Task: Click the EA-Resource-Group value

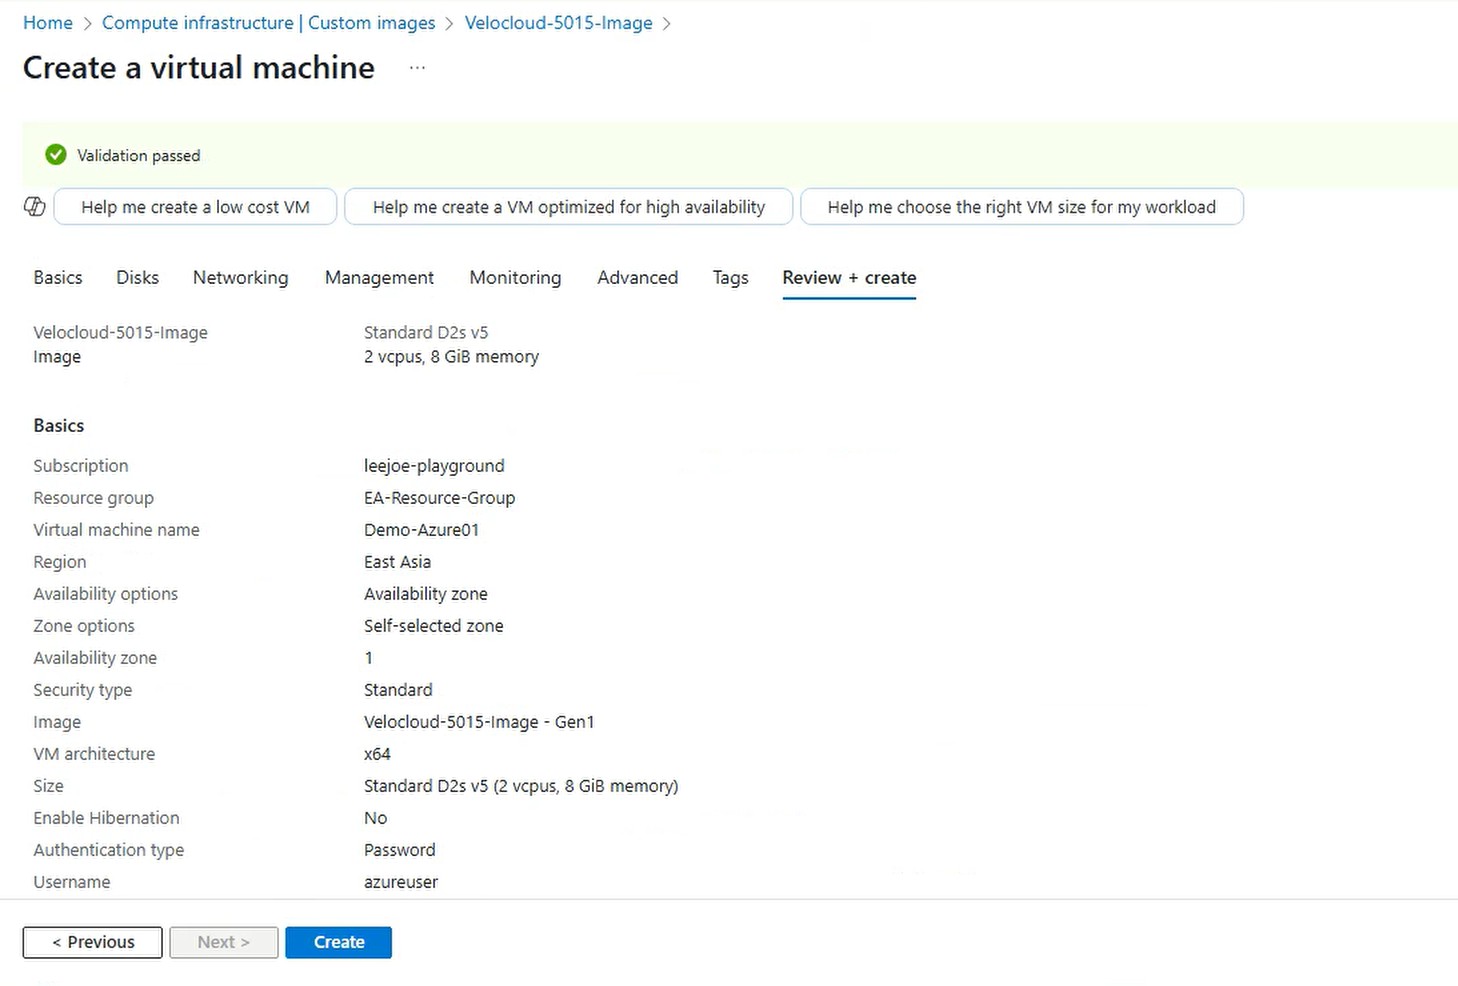Action: [x=440, y=498]
